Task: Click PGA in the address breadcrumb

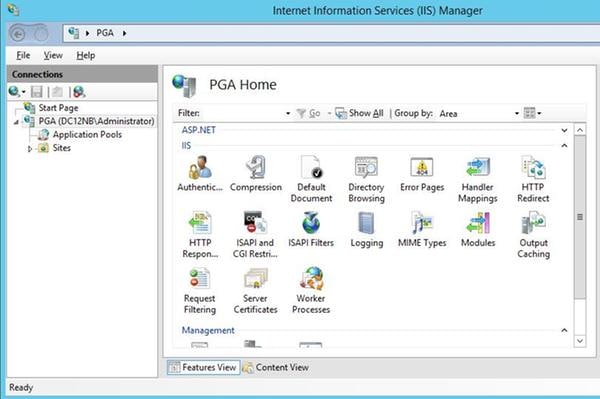Action: (x=105, y=33)
